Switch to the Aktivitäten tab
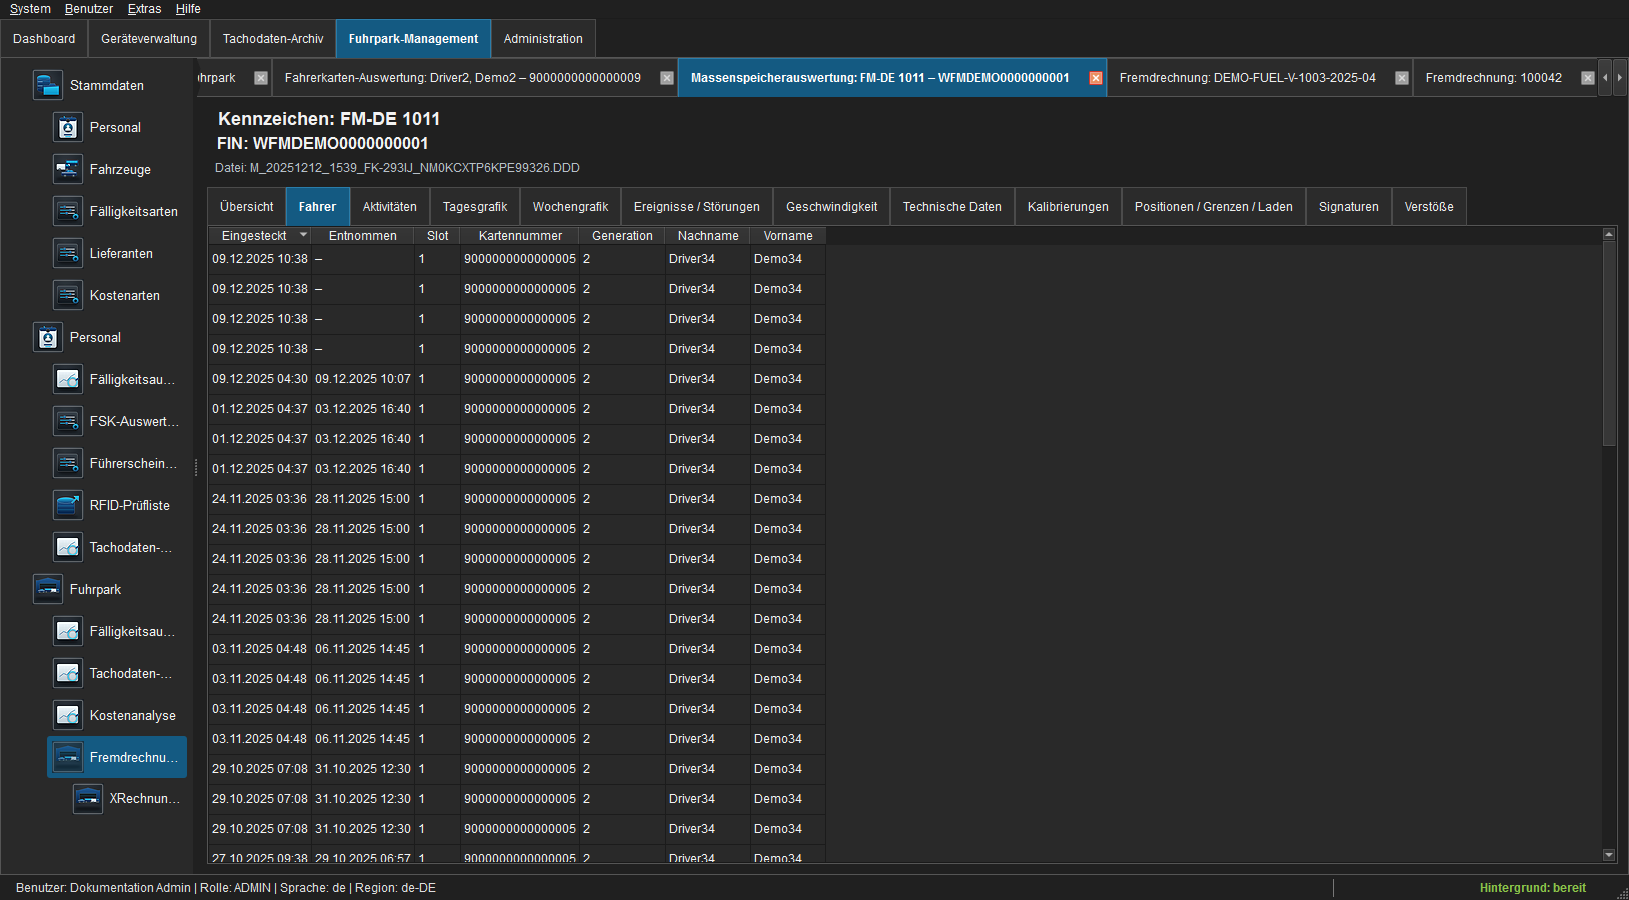 [x=390, y=207]
